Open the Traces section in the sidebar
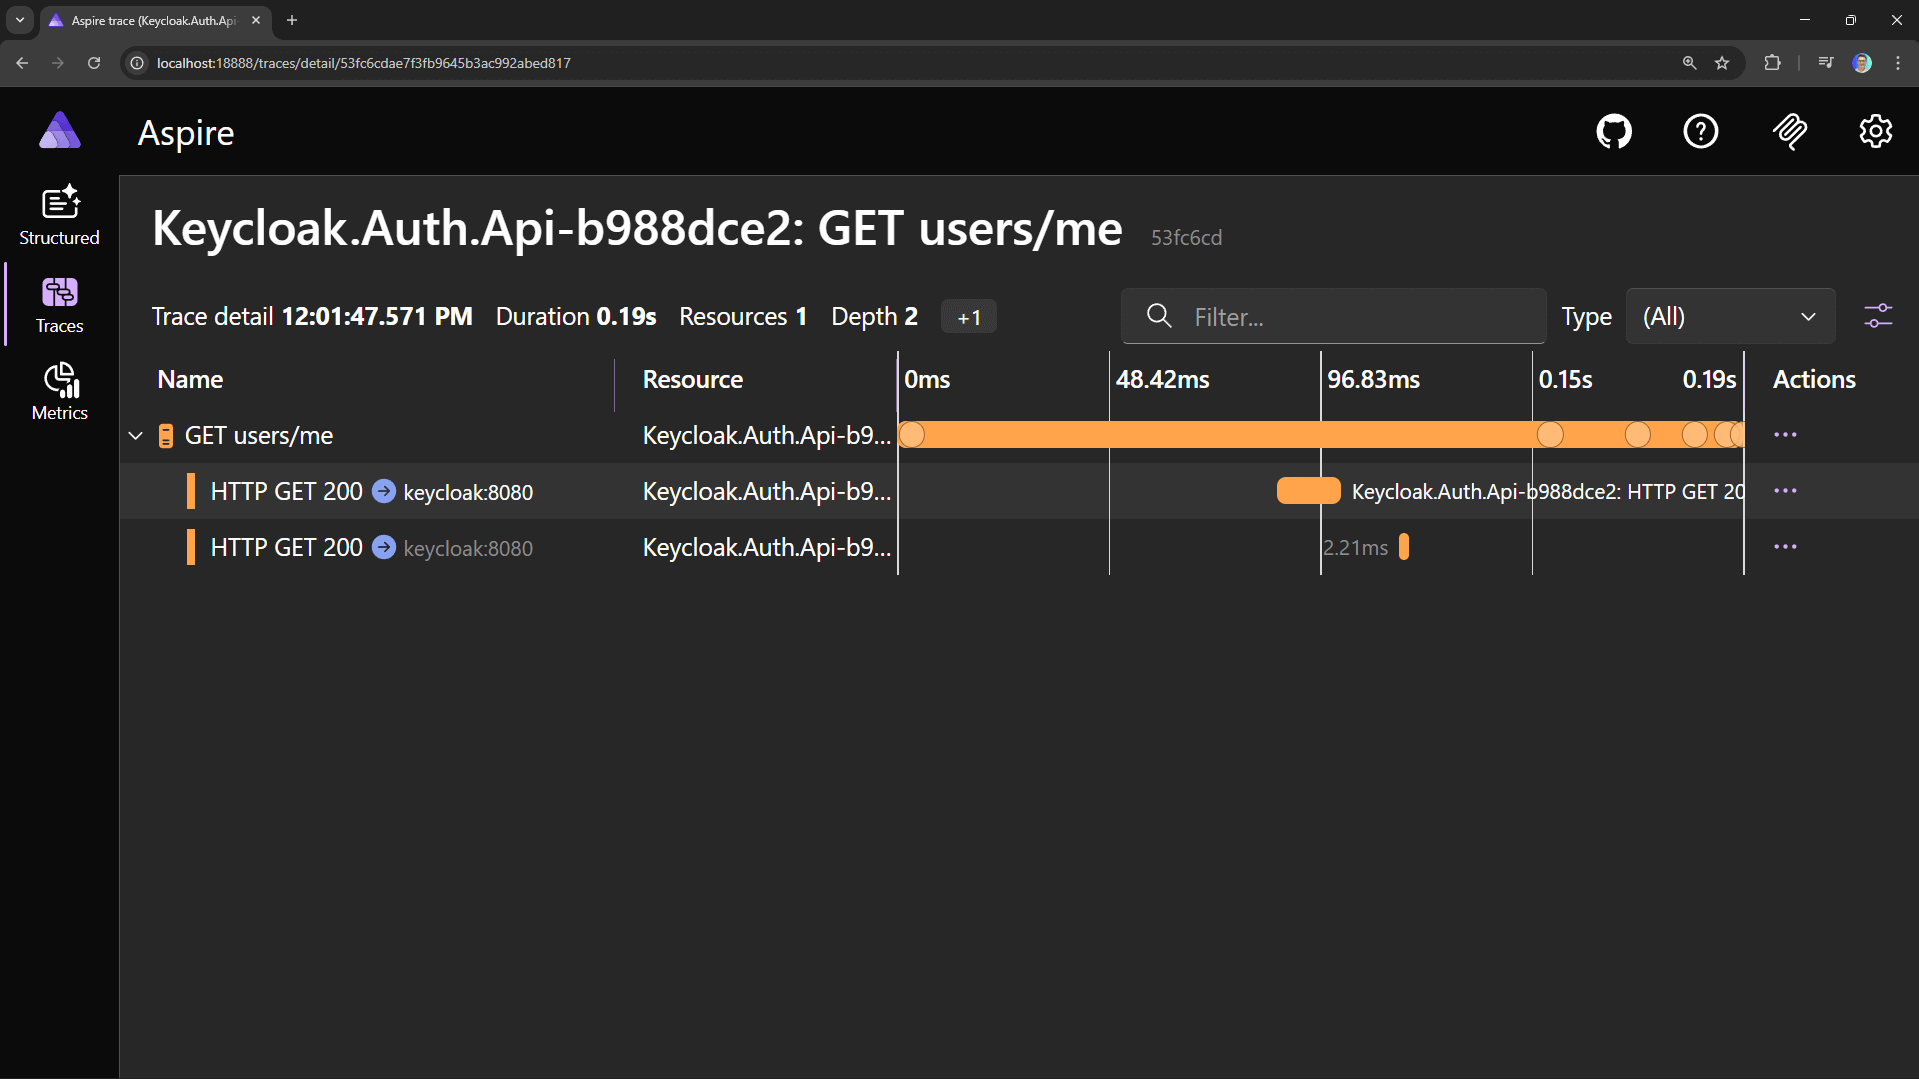 pyautogui.click(x=59, y=304)
